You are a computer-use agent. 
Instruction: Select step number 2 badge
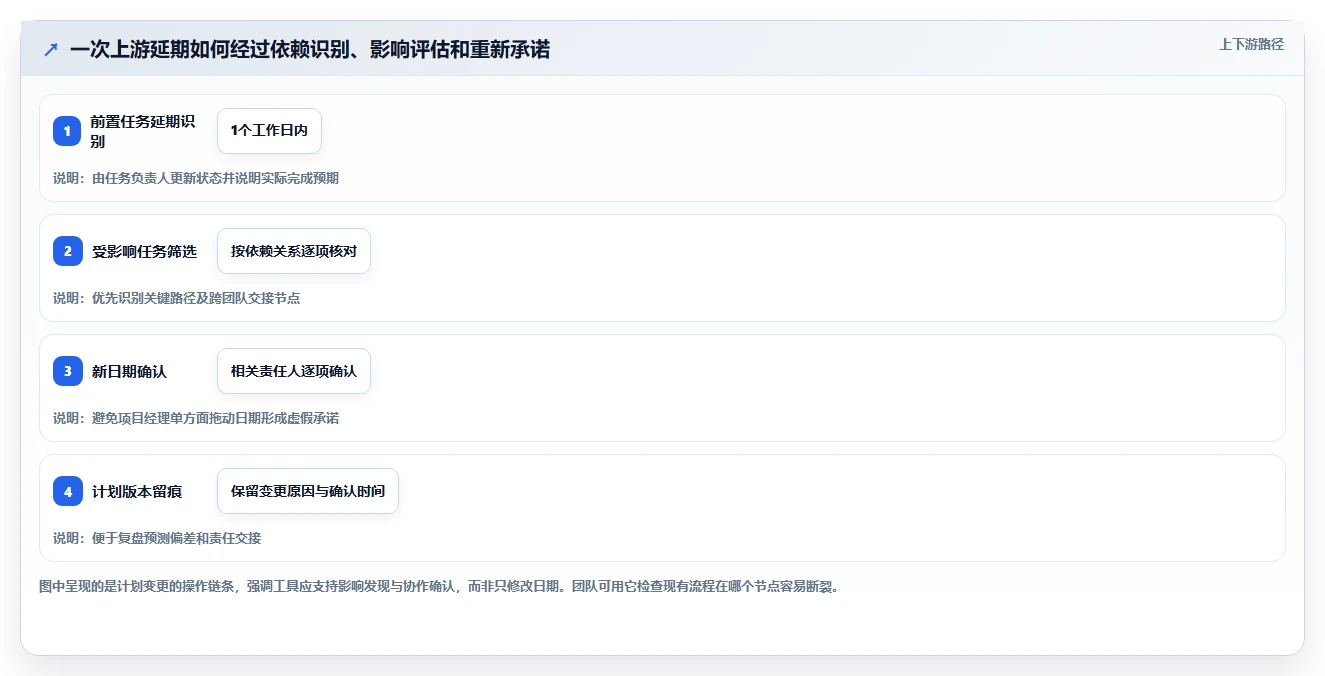[67, 251]
